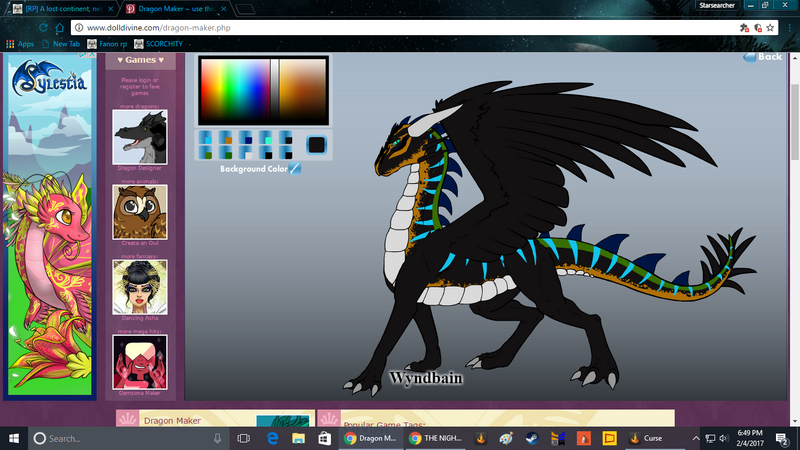This screenshot has width=800, height=450.
Task: Open the Gemsona Maker game thumbnail
Action: [140, 360]
